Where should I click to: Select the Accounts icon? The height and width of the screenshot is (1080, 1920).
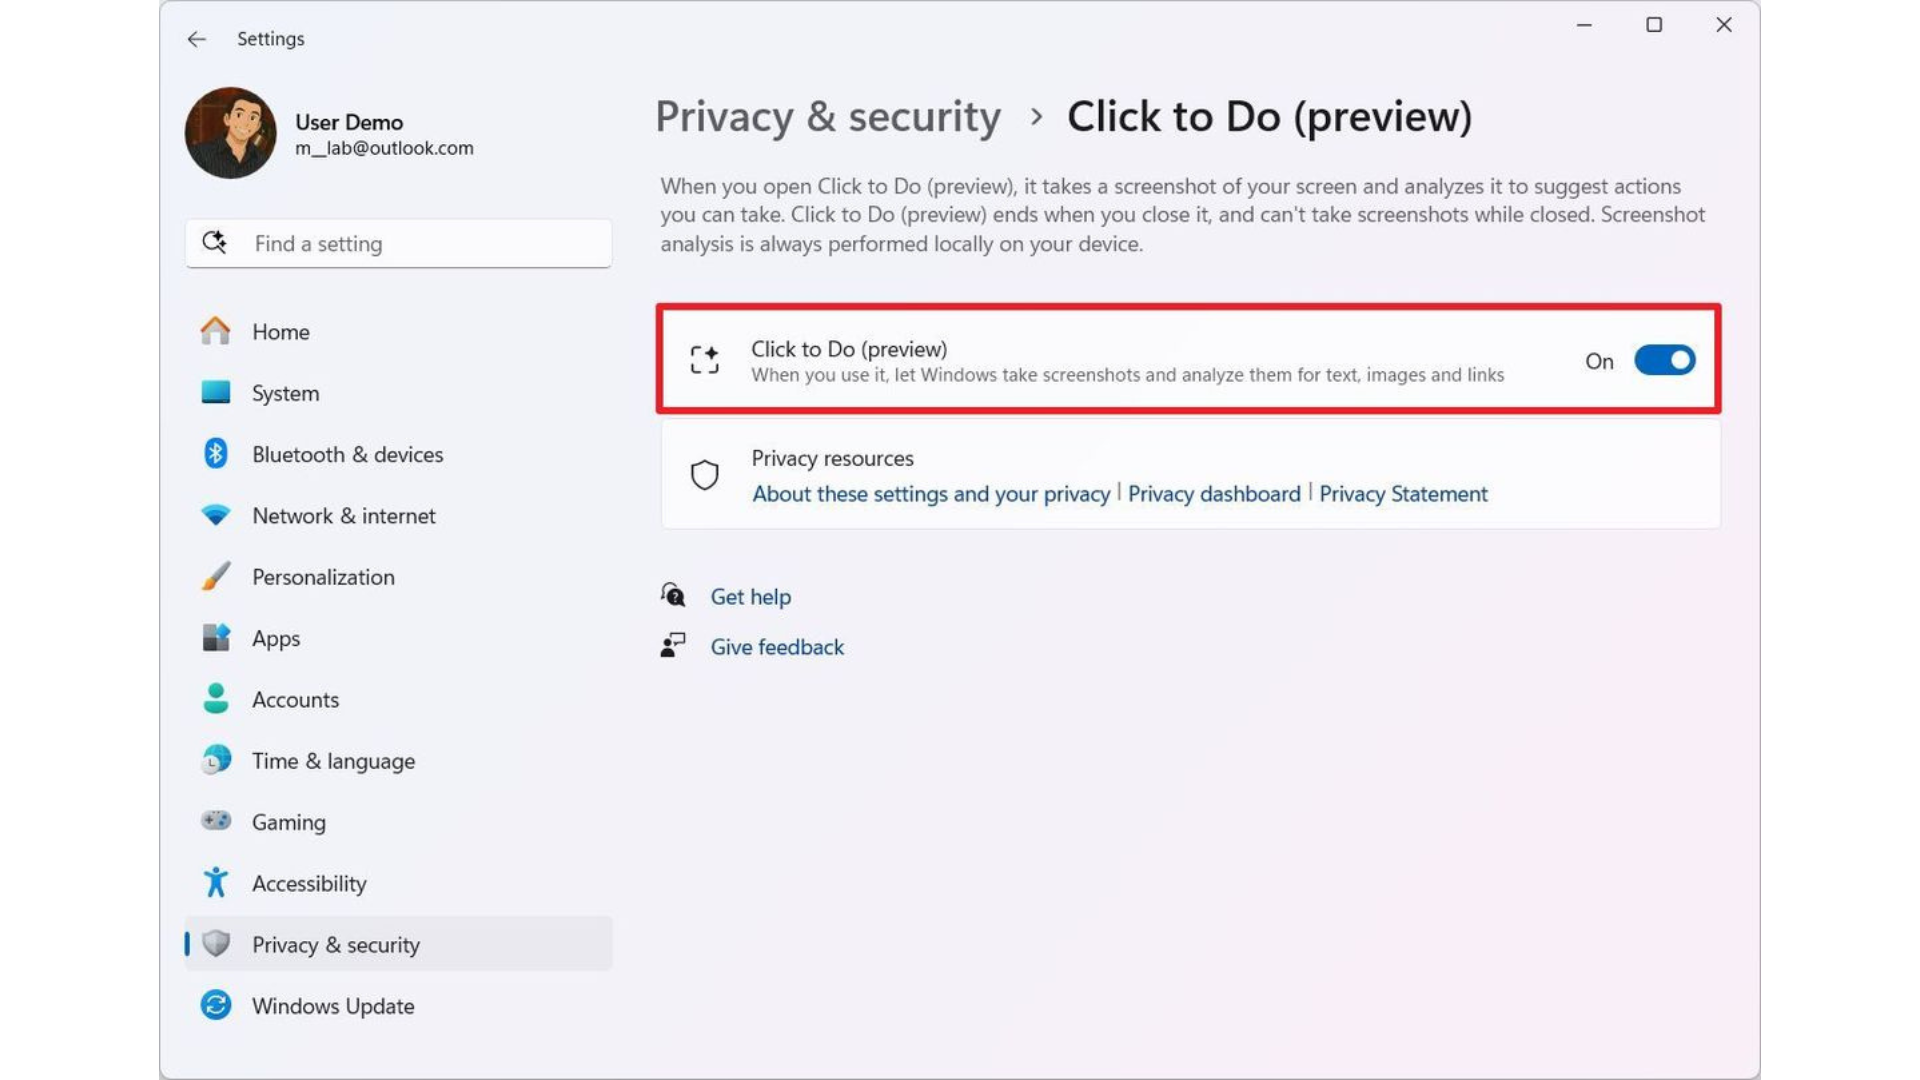click(215, 699)
